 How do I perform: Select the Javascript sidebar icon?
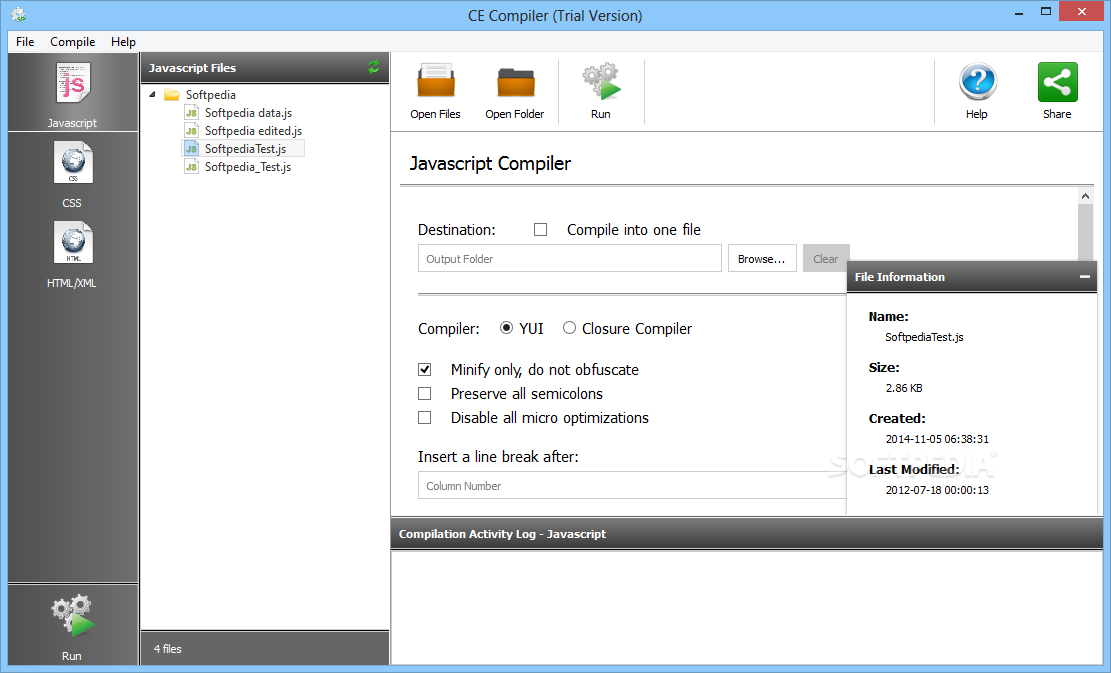pos(73,83)
